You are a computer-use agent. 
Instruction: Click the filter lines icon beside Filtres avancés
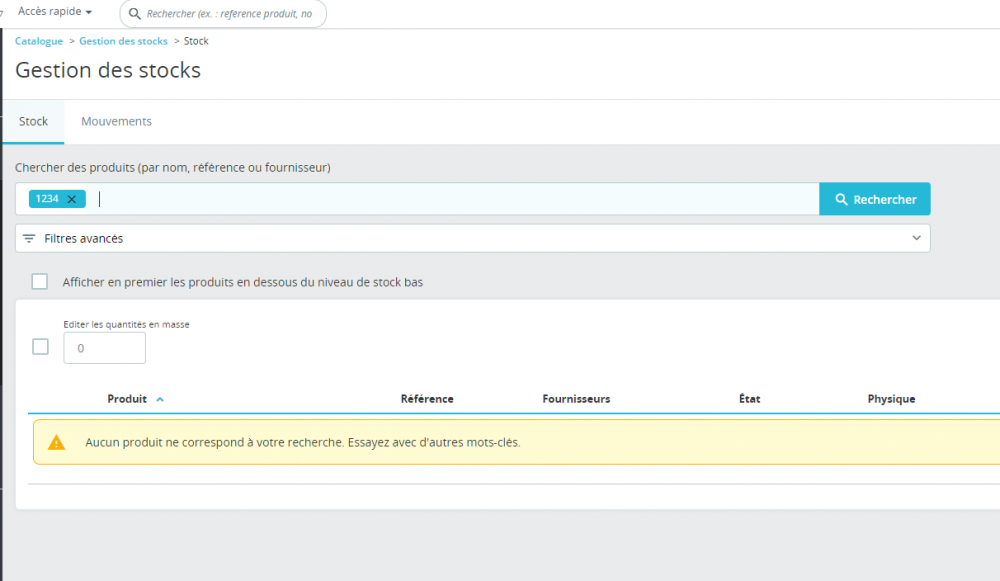(29, 239)
